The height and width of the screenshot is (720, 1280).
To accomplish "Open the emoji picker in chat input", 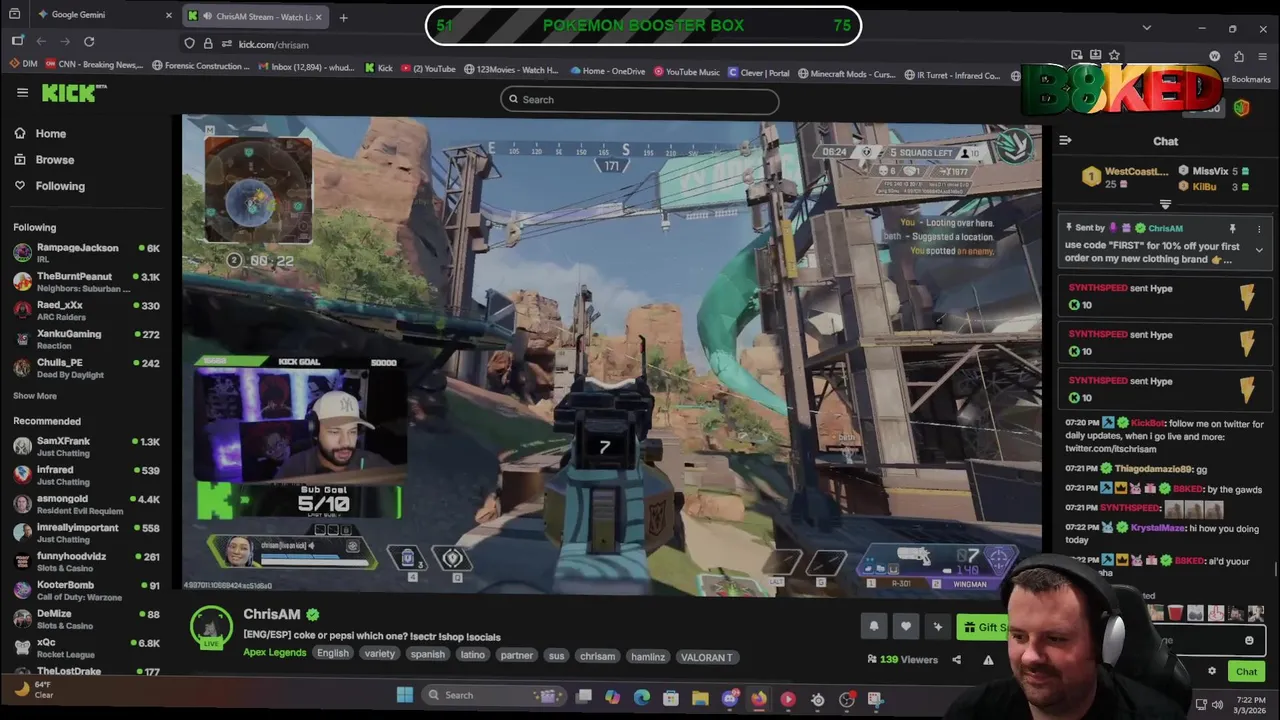I will pyautogui.click(x=1249, y=641).
